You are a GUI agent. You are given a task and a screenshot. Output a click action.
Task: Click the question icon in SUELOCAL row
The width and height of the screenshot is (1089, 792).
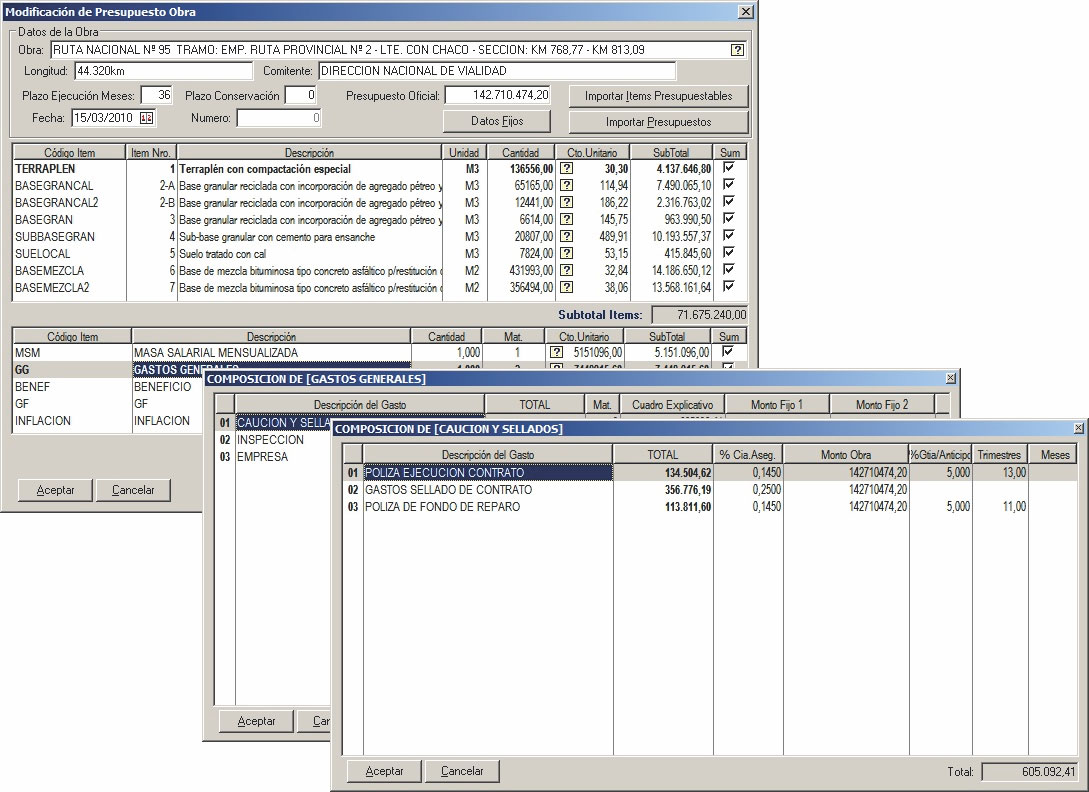566,253
